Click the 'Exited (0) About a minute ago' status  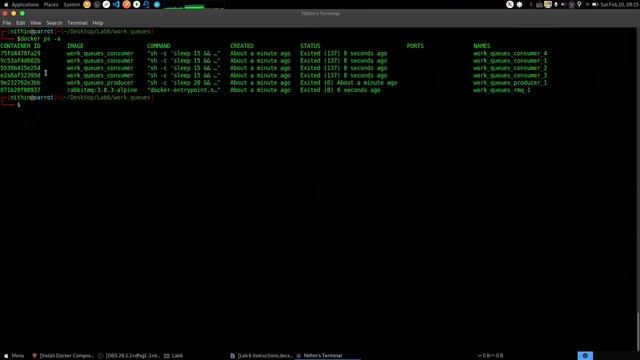point(349,83)
